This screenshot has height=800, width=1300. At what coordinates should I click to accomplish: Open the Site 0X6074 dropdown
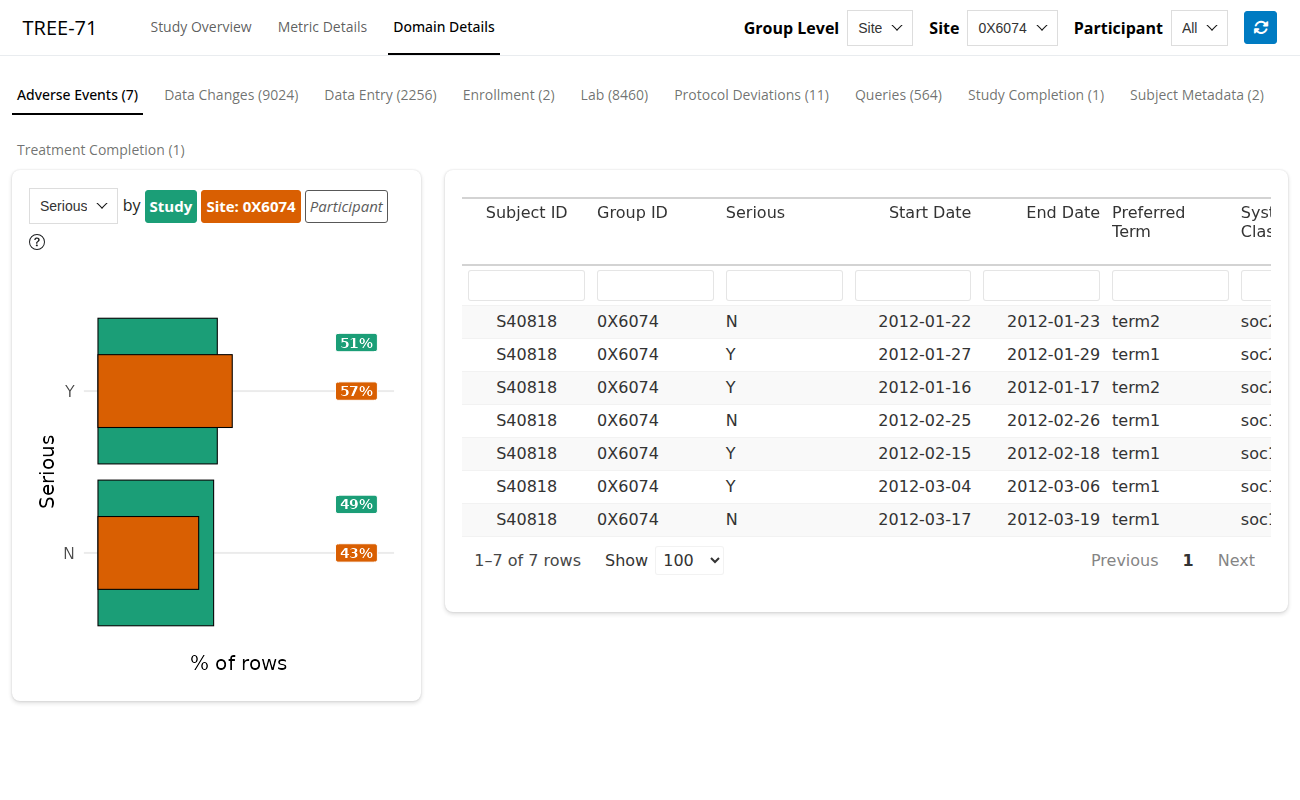[1012, 28]
